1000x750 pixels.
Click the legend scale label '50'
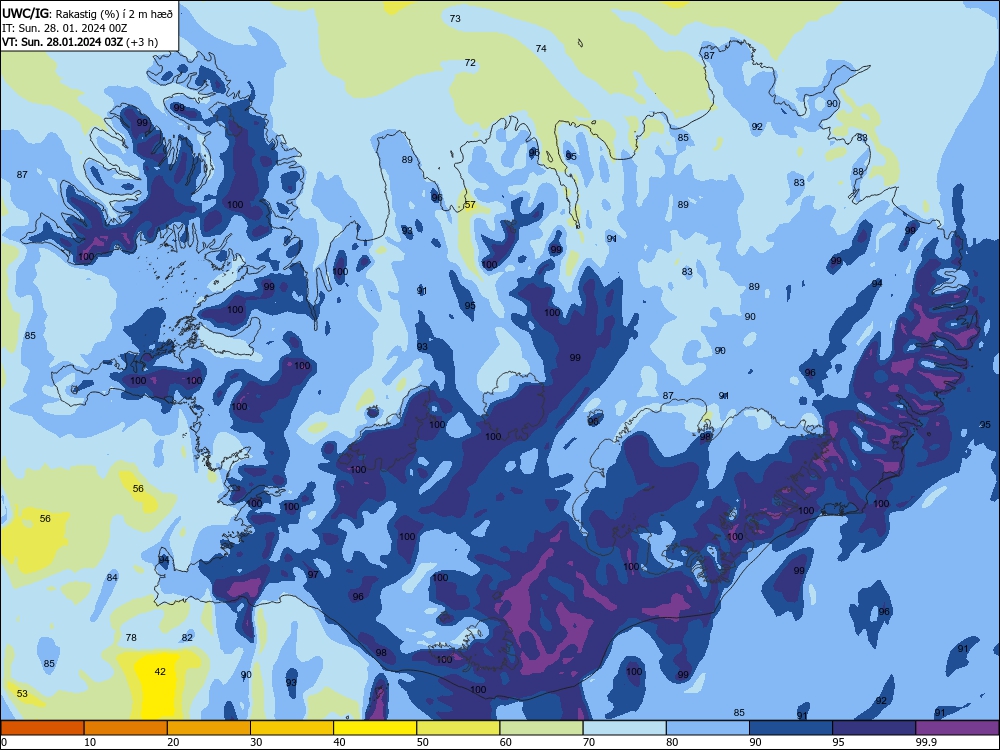[x=423, y=742]
